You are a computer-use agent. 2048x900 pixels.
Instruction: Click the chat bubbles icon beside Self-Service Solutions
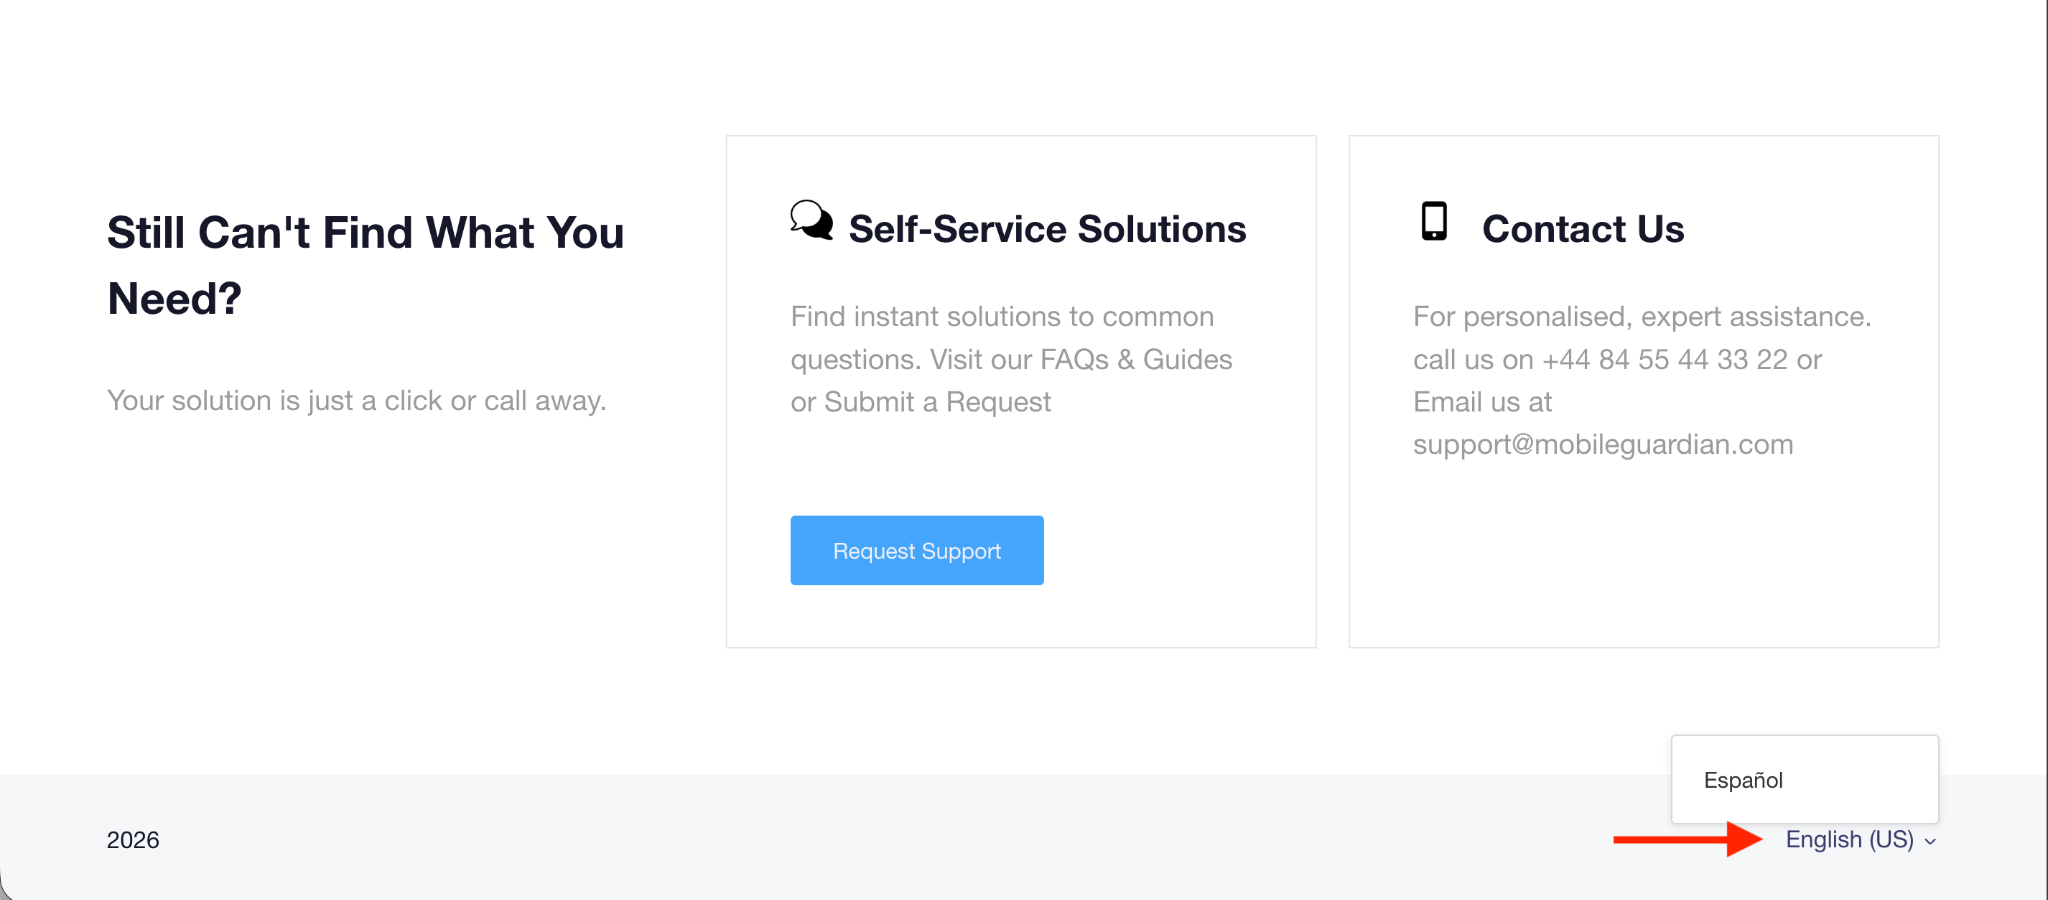point(811,220)
